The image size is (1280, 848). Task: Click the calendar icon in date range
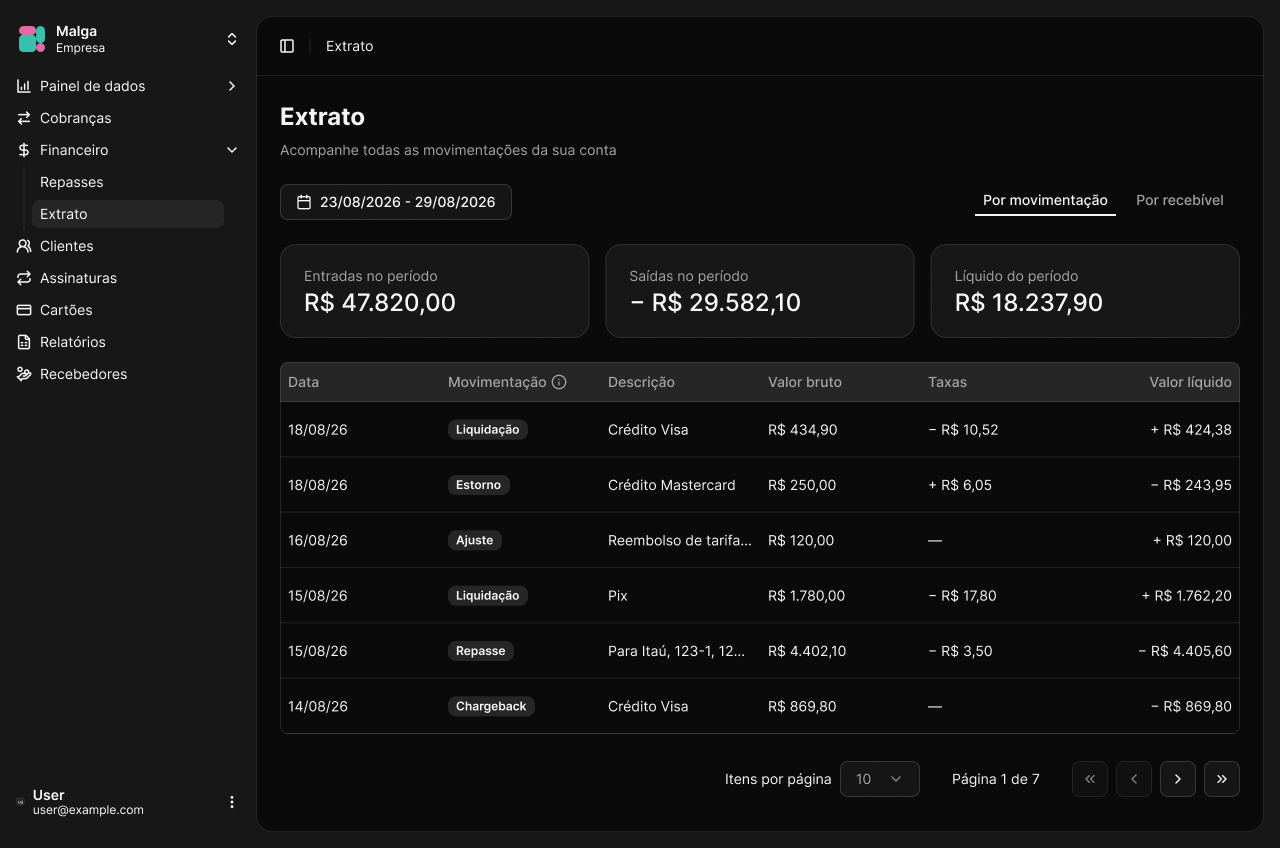tap(304, 202)
